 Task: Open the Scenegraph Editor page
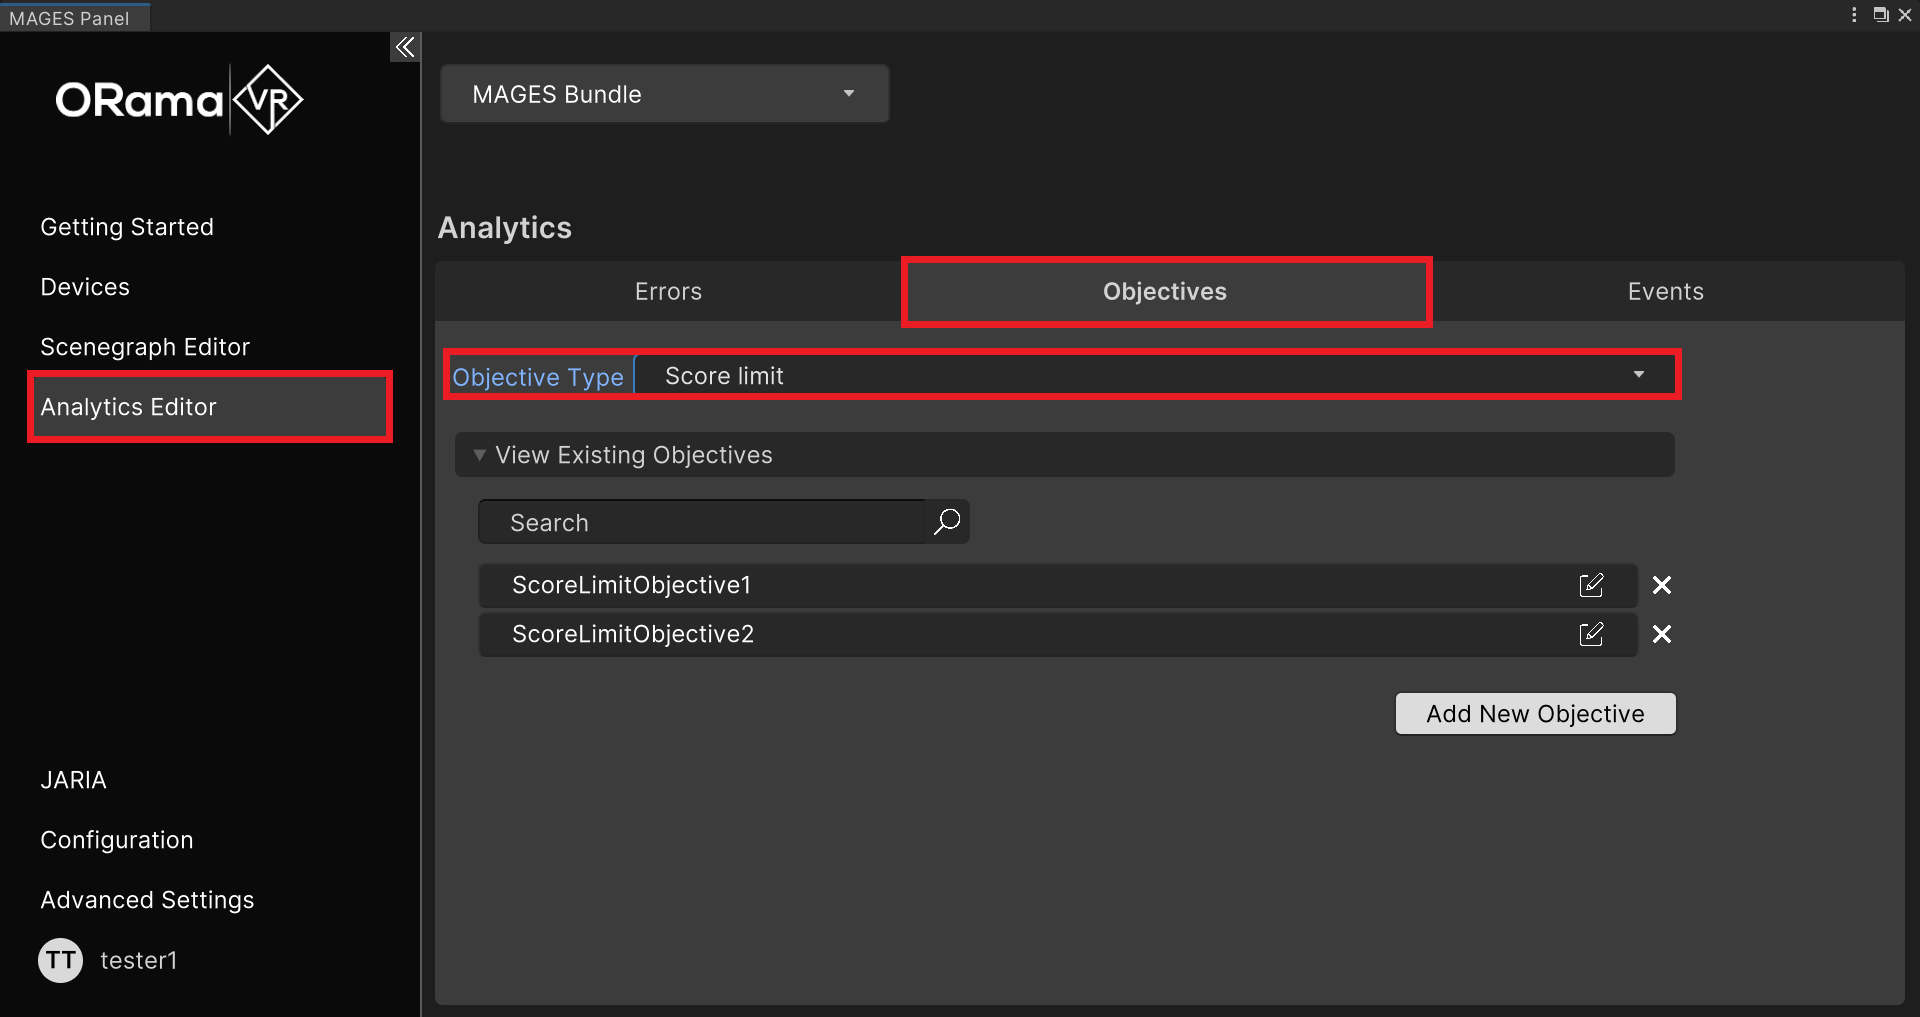pyautogui.click(x=145, y=347)
